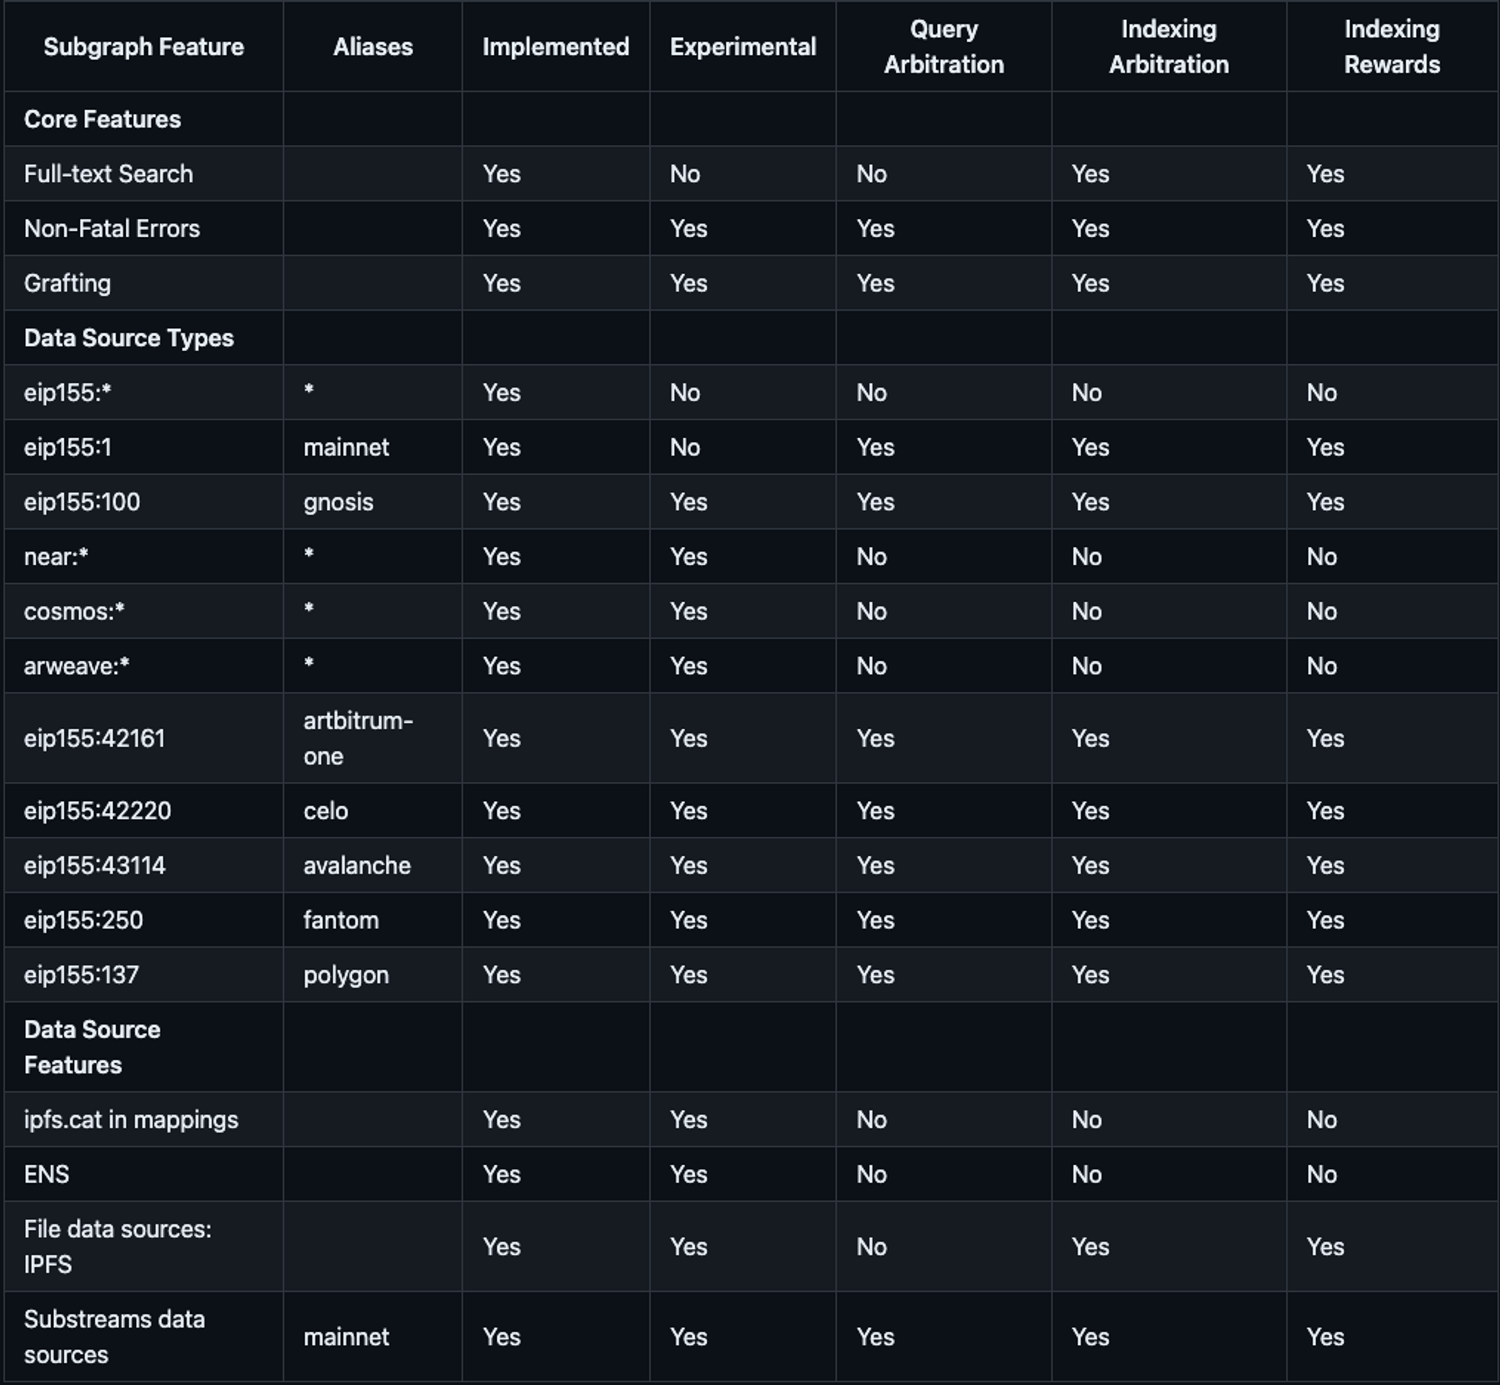
Task: Click the Core Features section row label
Action: click(x=102, y=119)
